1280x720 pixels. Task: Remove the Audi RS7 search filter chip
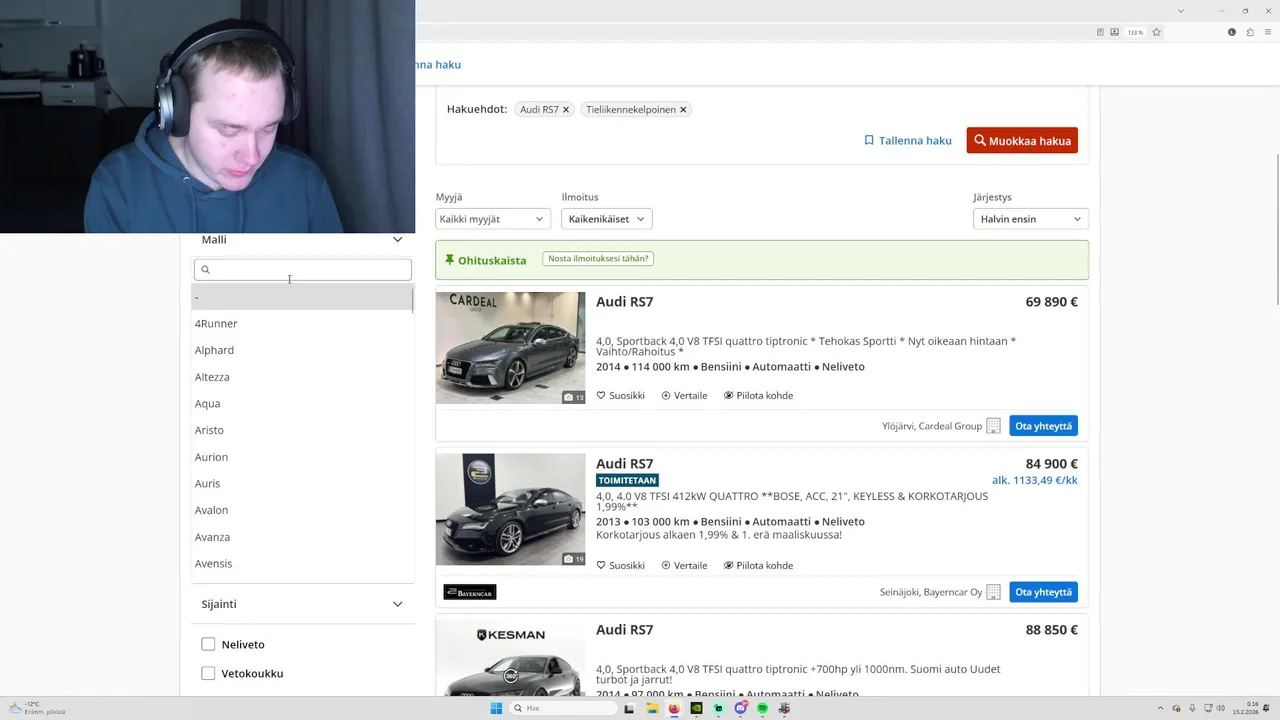click(565, 110)
